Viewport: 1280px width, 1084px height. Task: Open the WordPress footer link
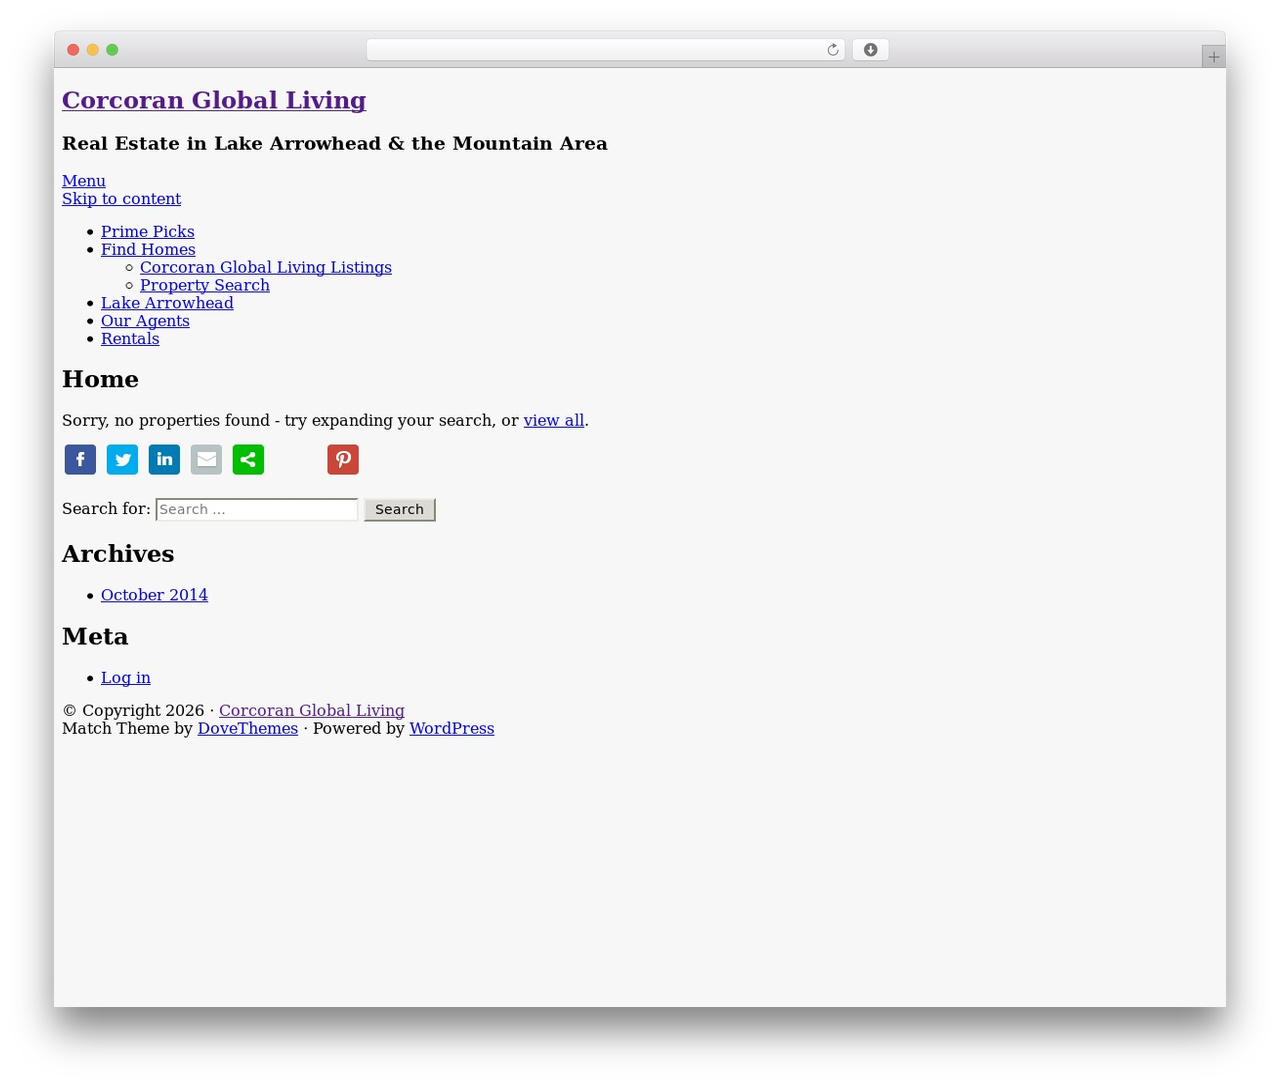(x=452, y=729)
